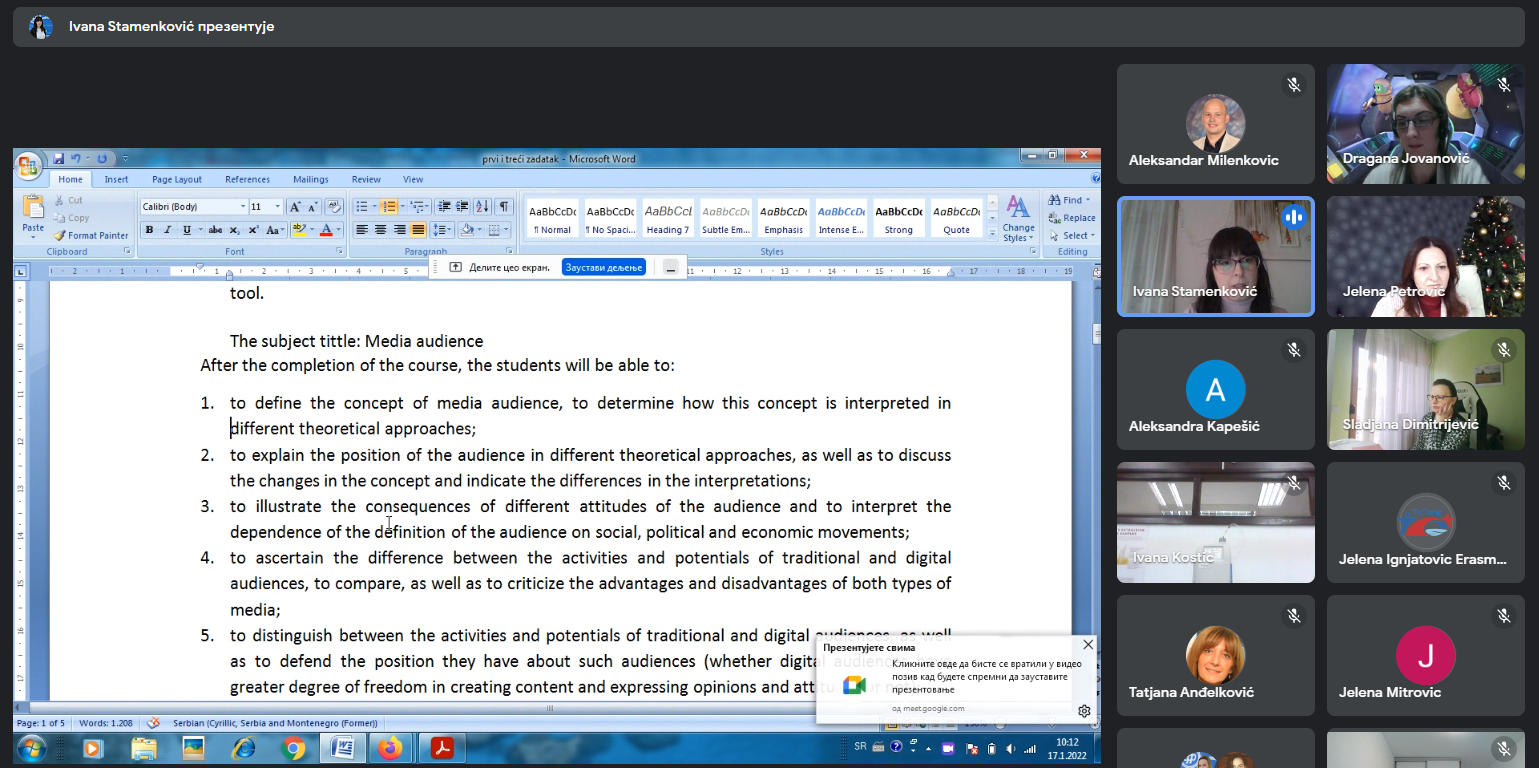Apply italic with the I icon
Image resolution: width=1539 pixels, height=768 pixels.
[168, 230]
